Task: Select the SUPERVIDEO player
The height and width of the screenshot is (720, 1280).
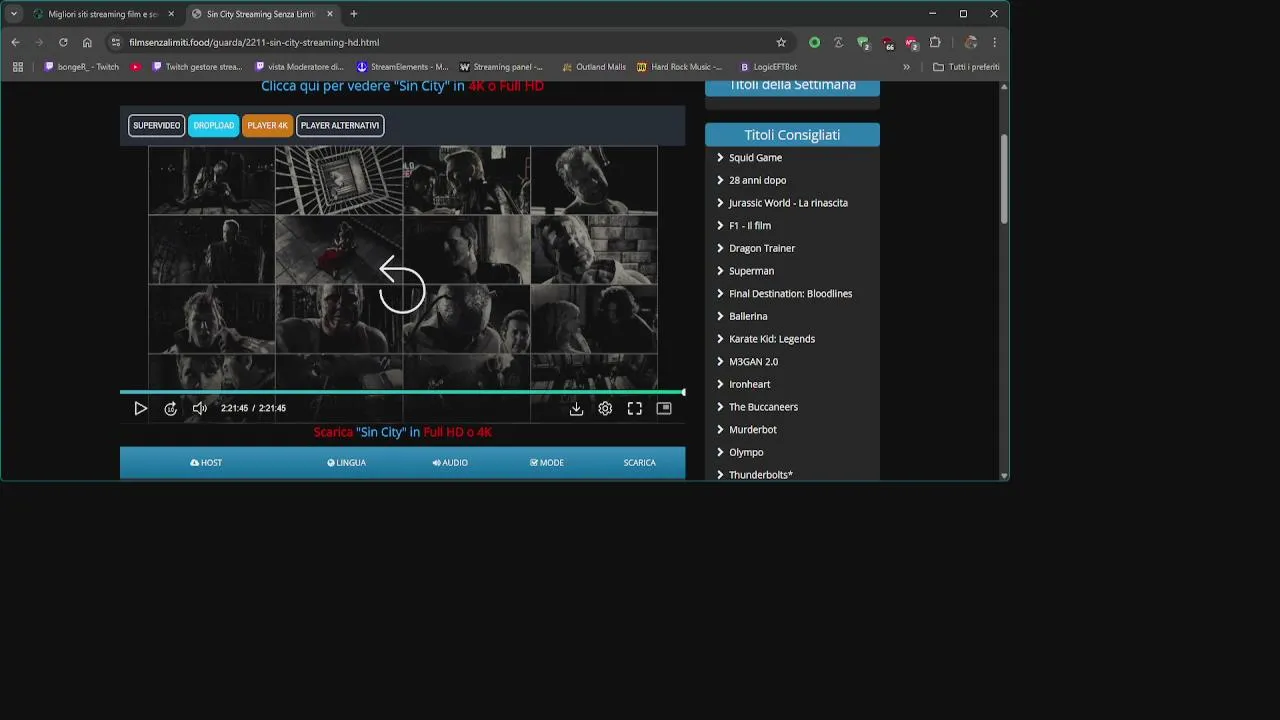Action: [x=157, y=125]
